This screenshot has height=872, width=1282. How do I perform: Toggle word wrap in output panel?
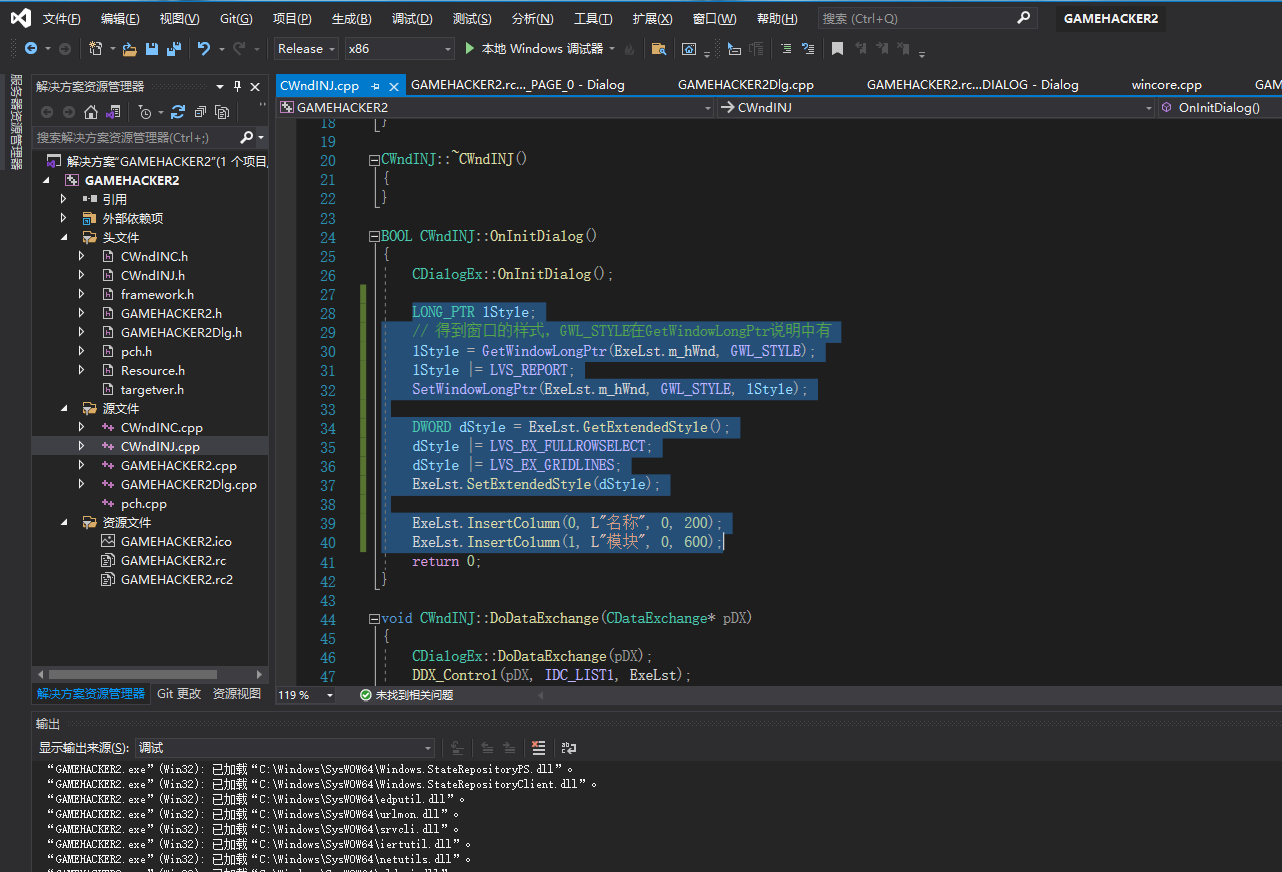pyautogui.click(x=570, y=747)
